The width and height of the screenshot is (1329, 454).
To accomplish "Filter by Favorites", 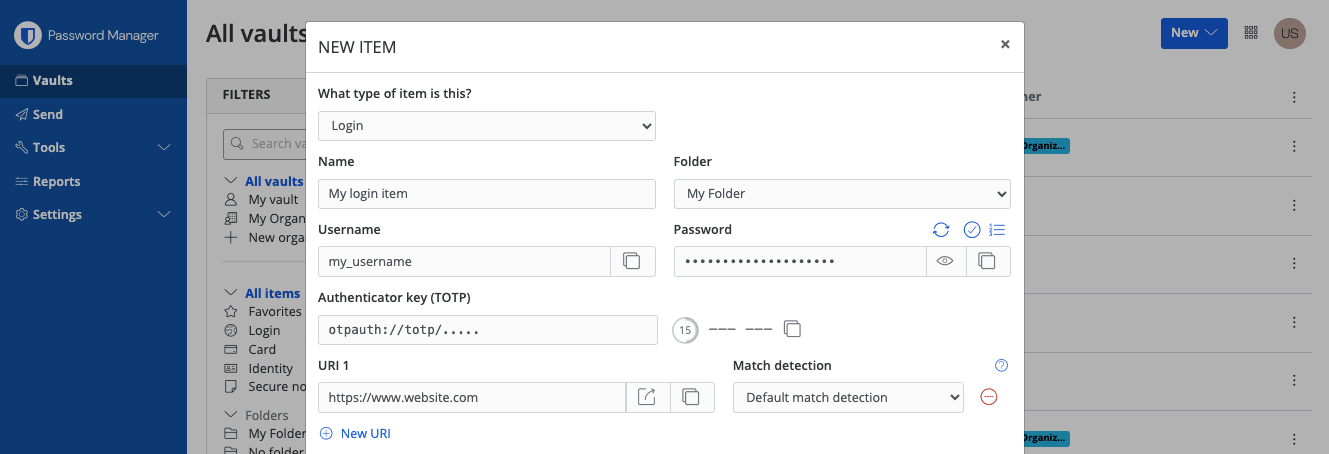I will pos(275,312).
